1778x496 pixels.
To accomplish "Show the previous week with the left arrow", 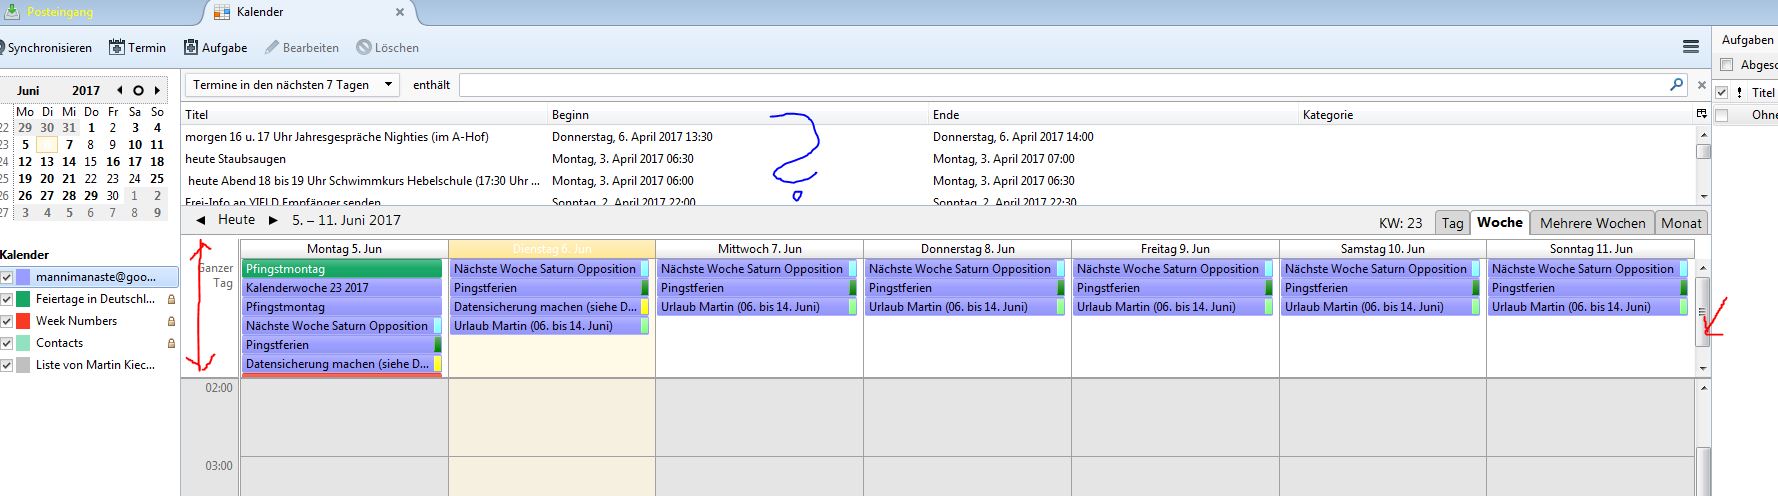I will tap(201, 220).
